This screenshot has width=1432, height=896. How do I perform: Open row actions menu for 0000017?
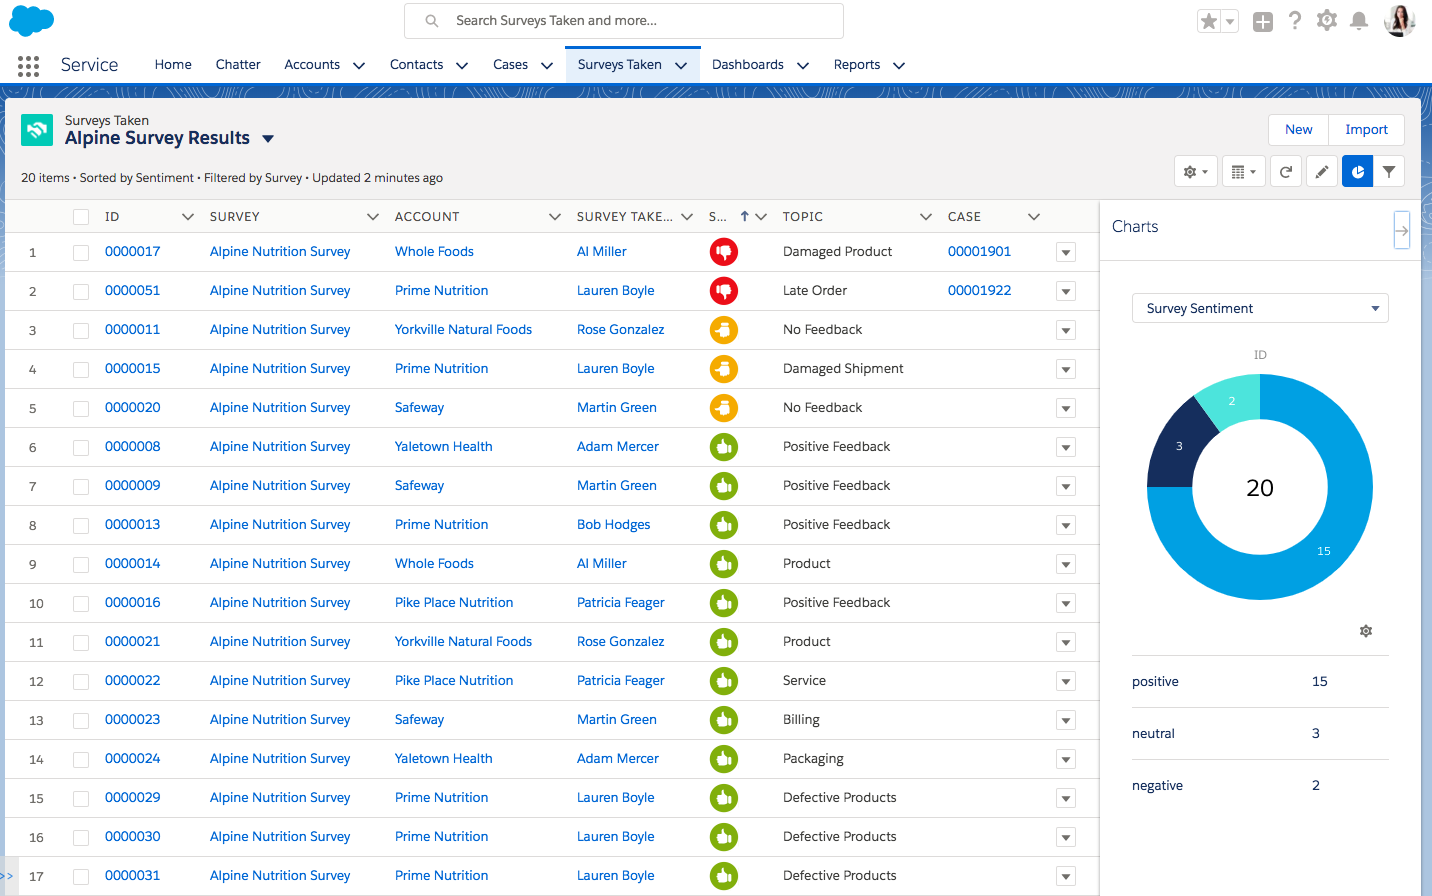[1066, 253]
